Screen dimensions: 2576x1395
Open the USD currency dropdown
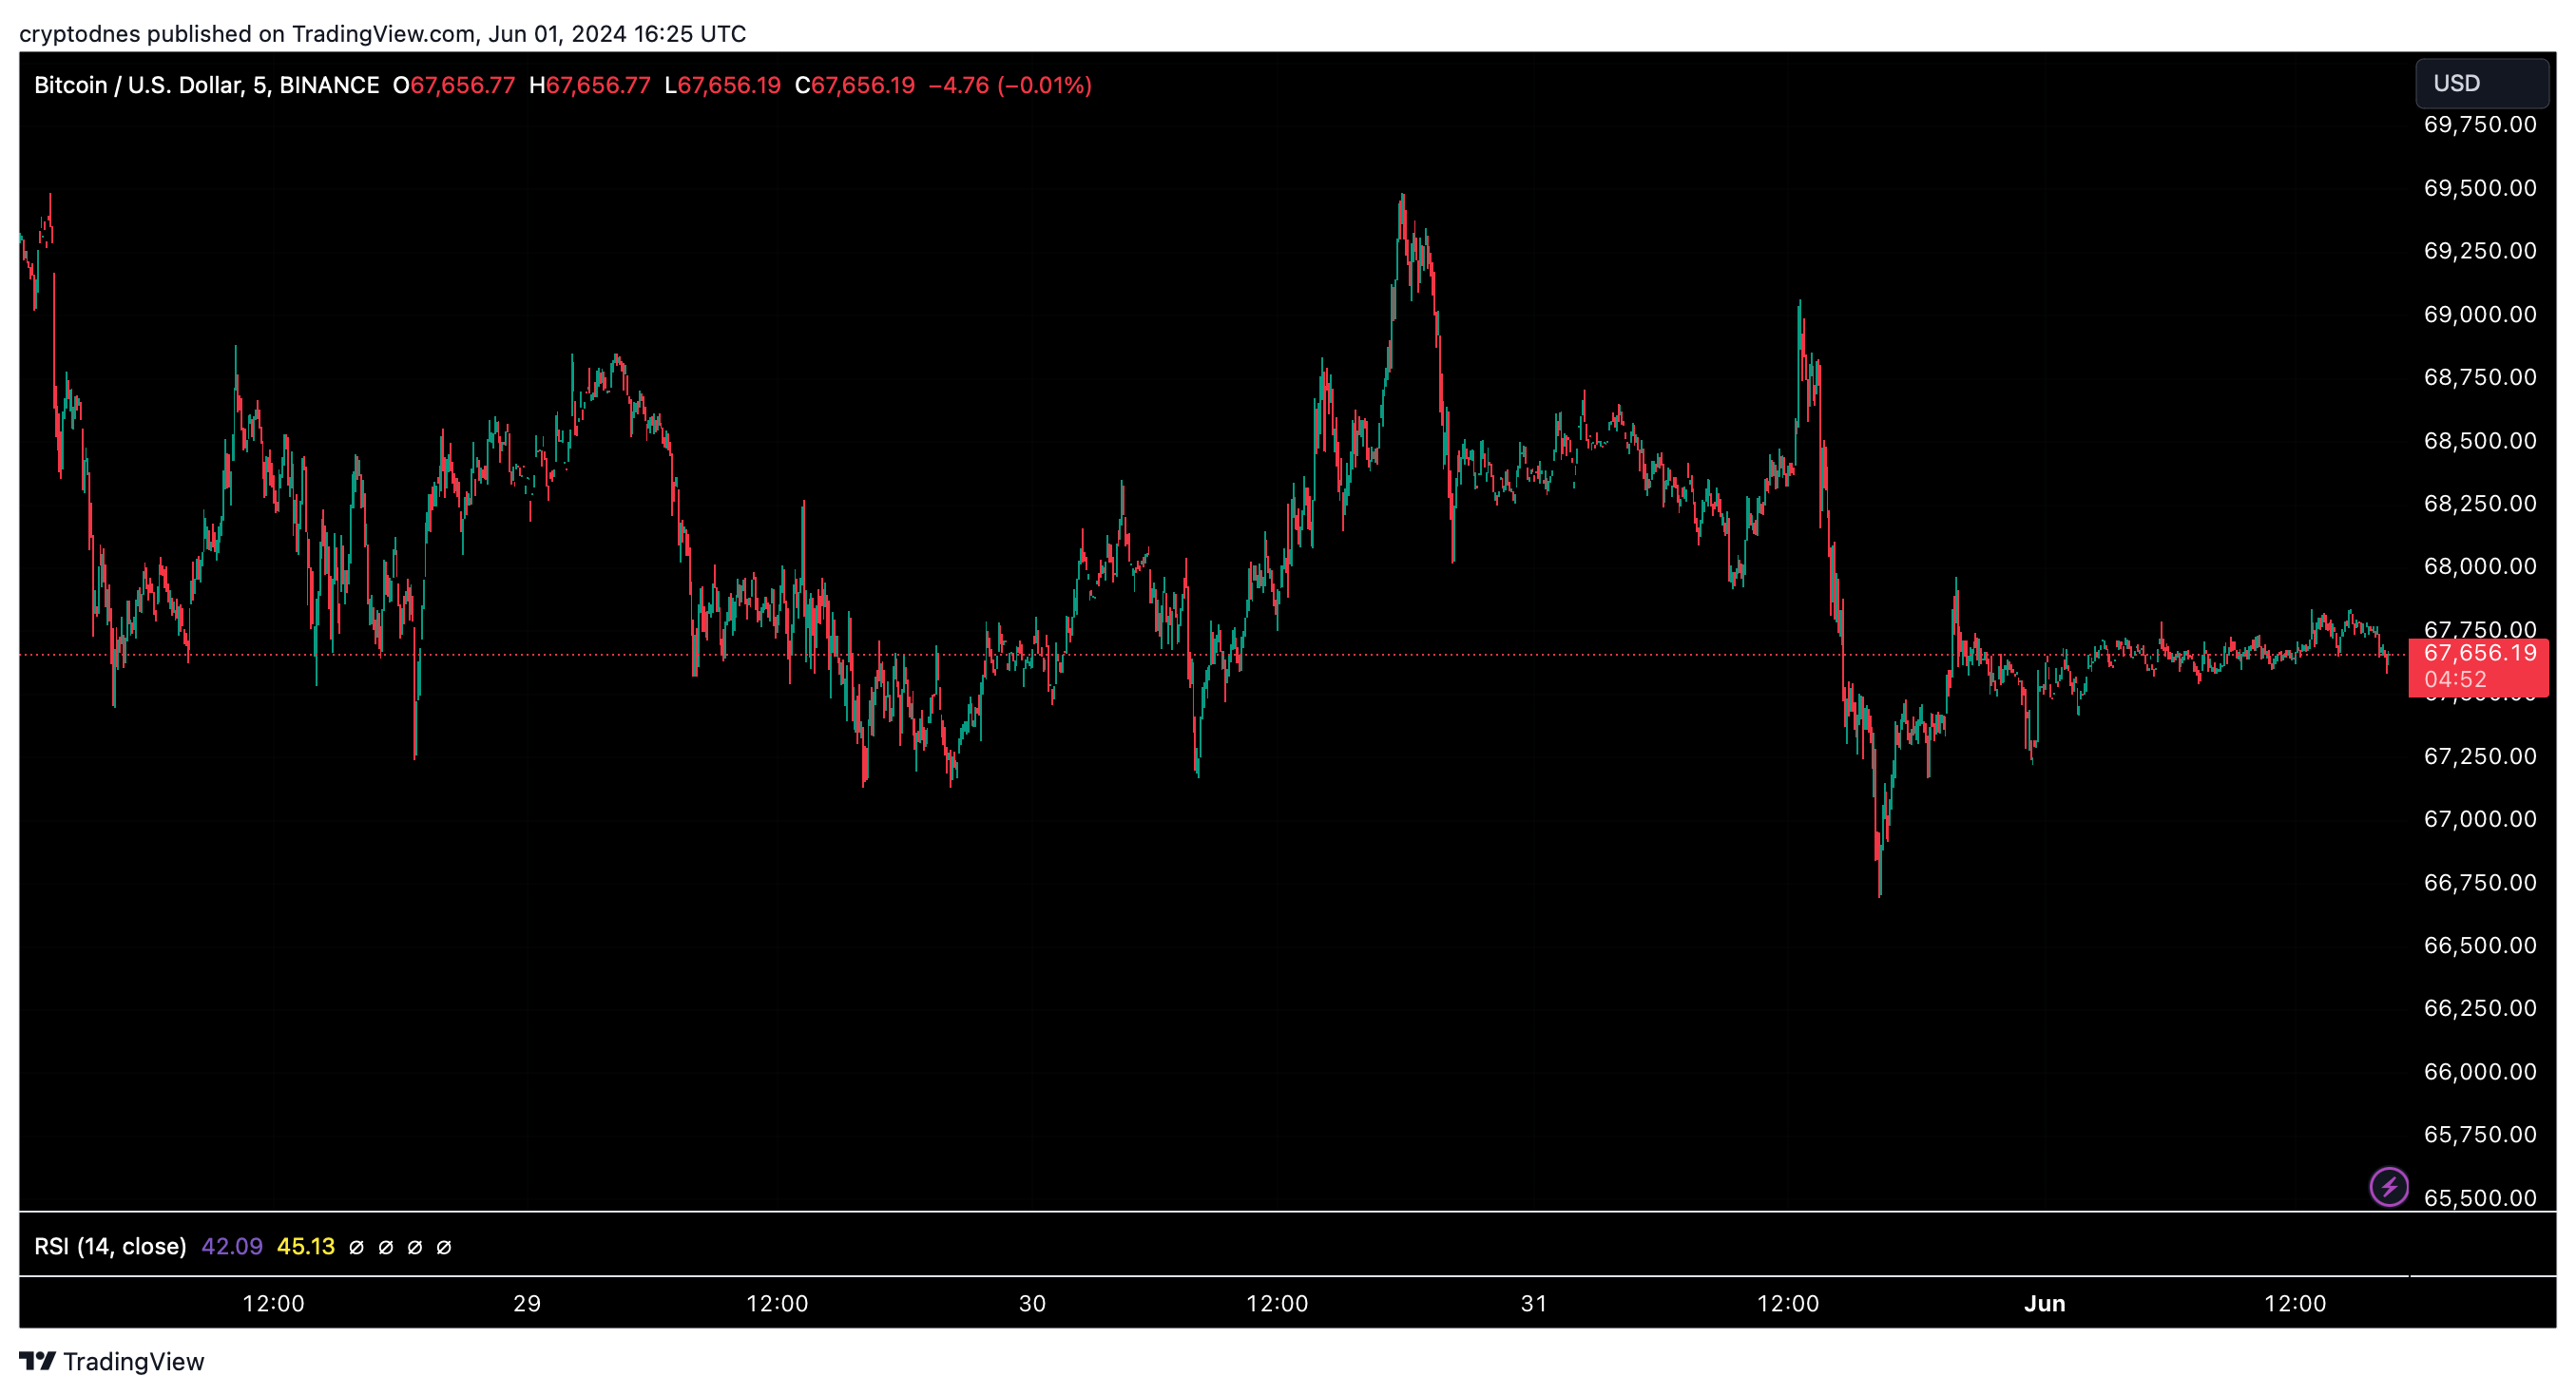[2480, 83]
